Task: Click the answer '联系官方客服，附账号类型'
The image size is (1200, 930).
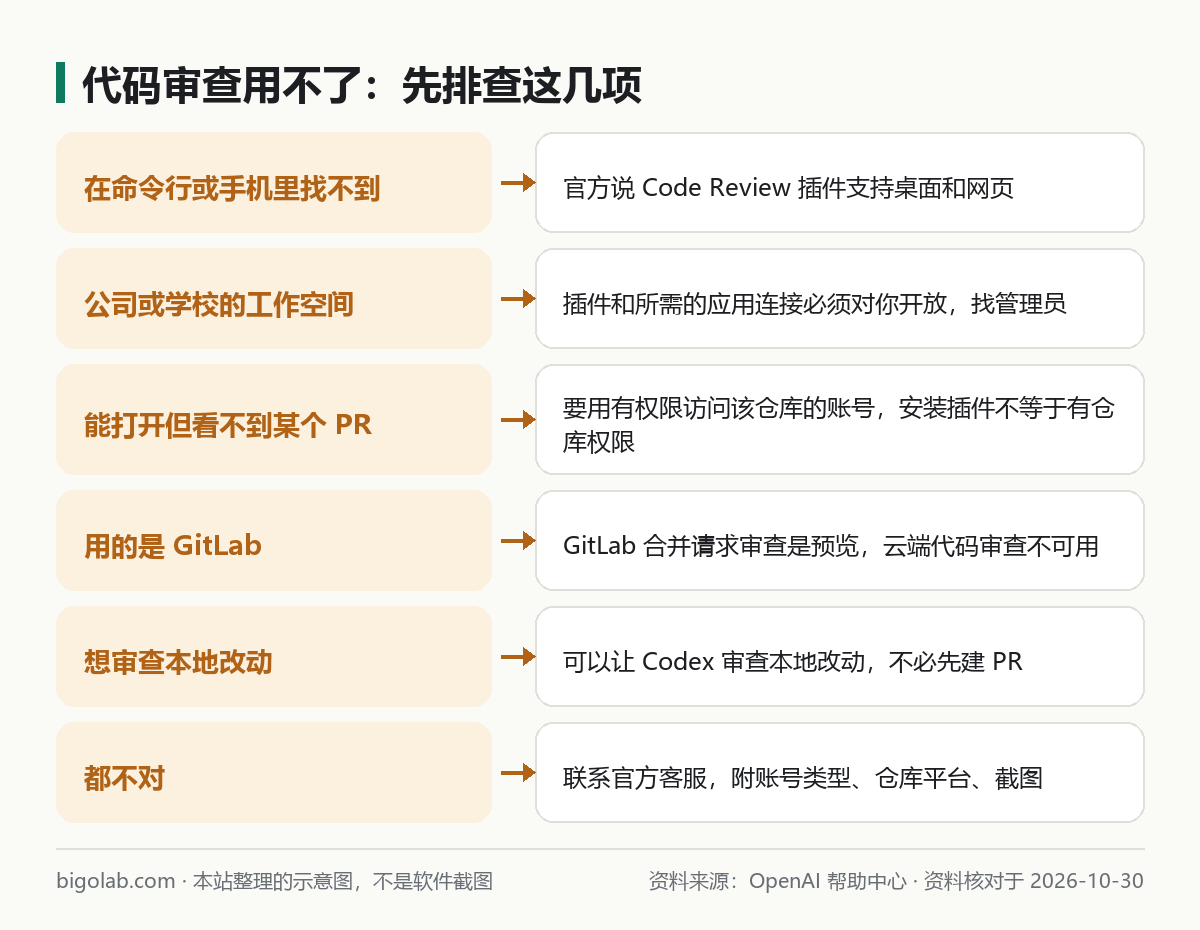Action: (x=840, y=773)
